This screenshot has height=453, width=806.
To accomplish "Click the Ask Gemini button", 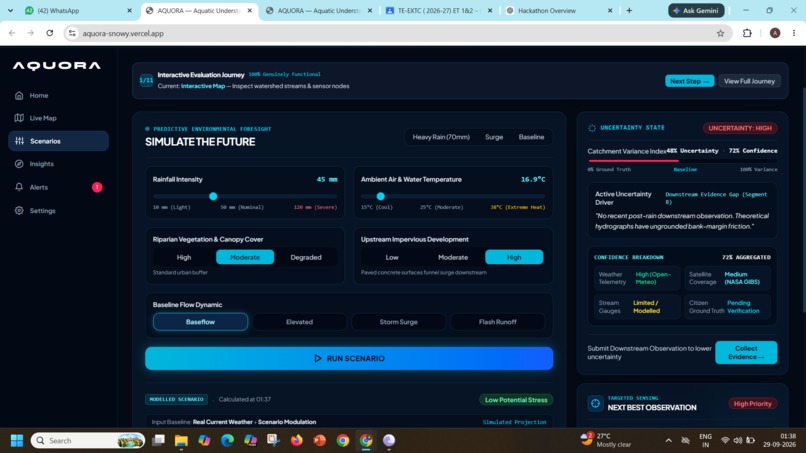I will [696, 10].
